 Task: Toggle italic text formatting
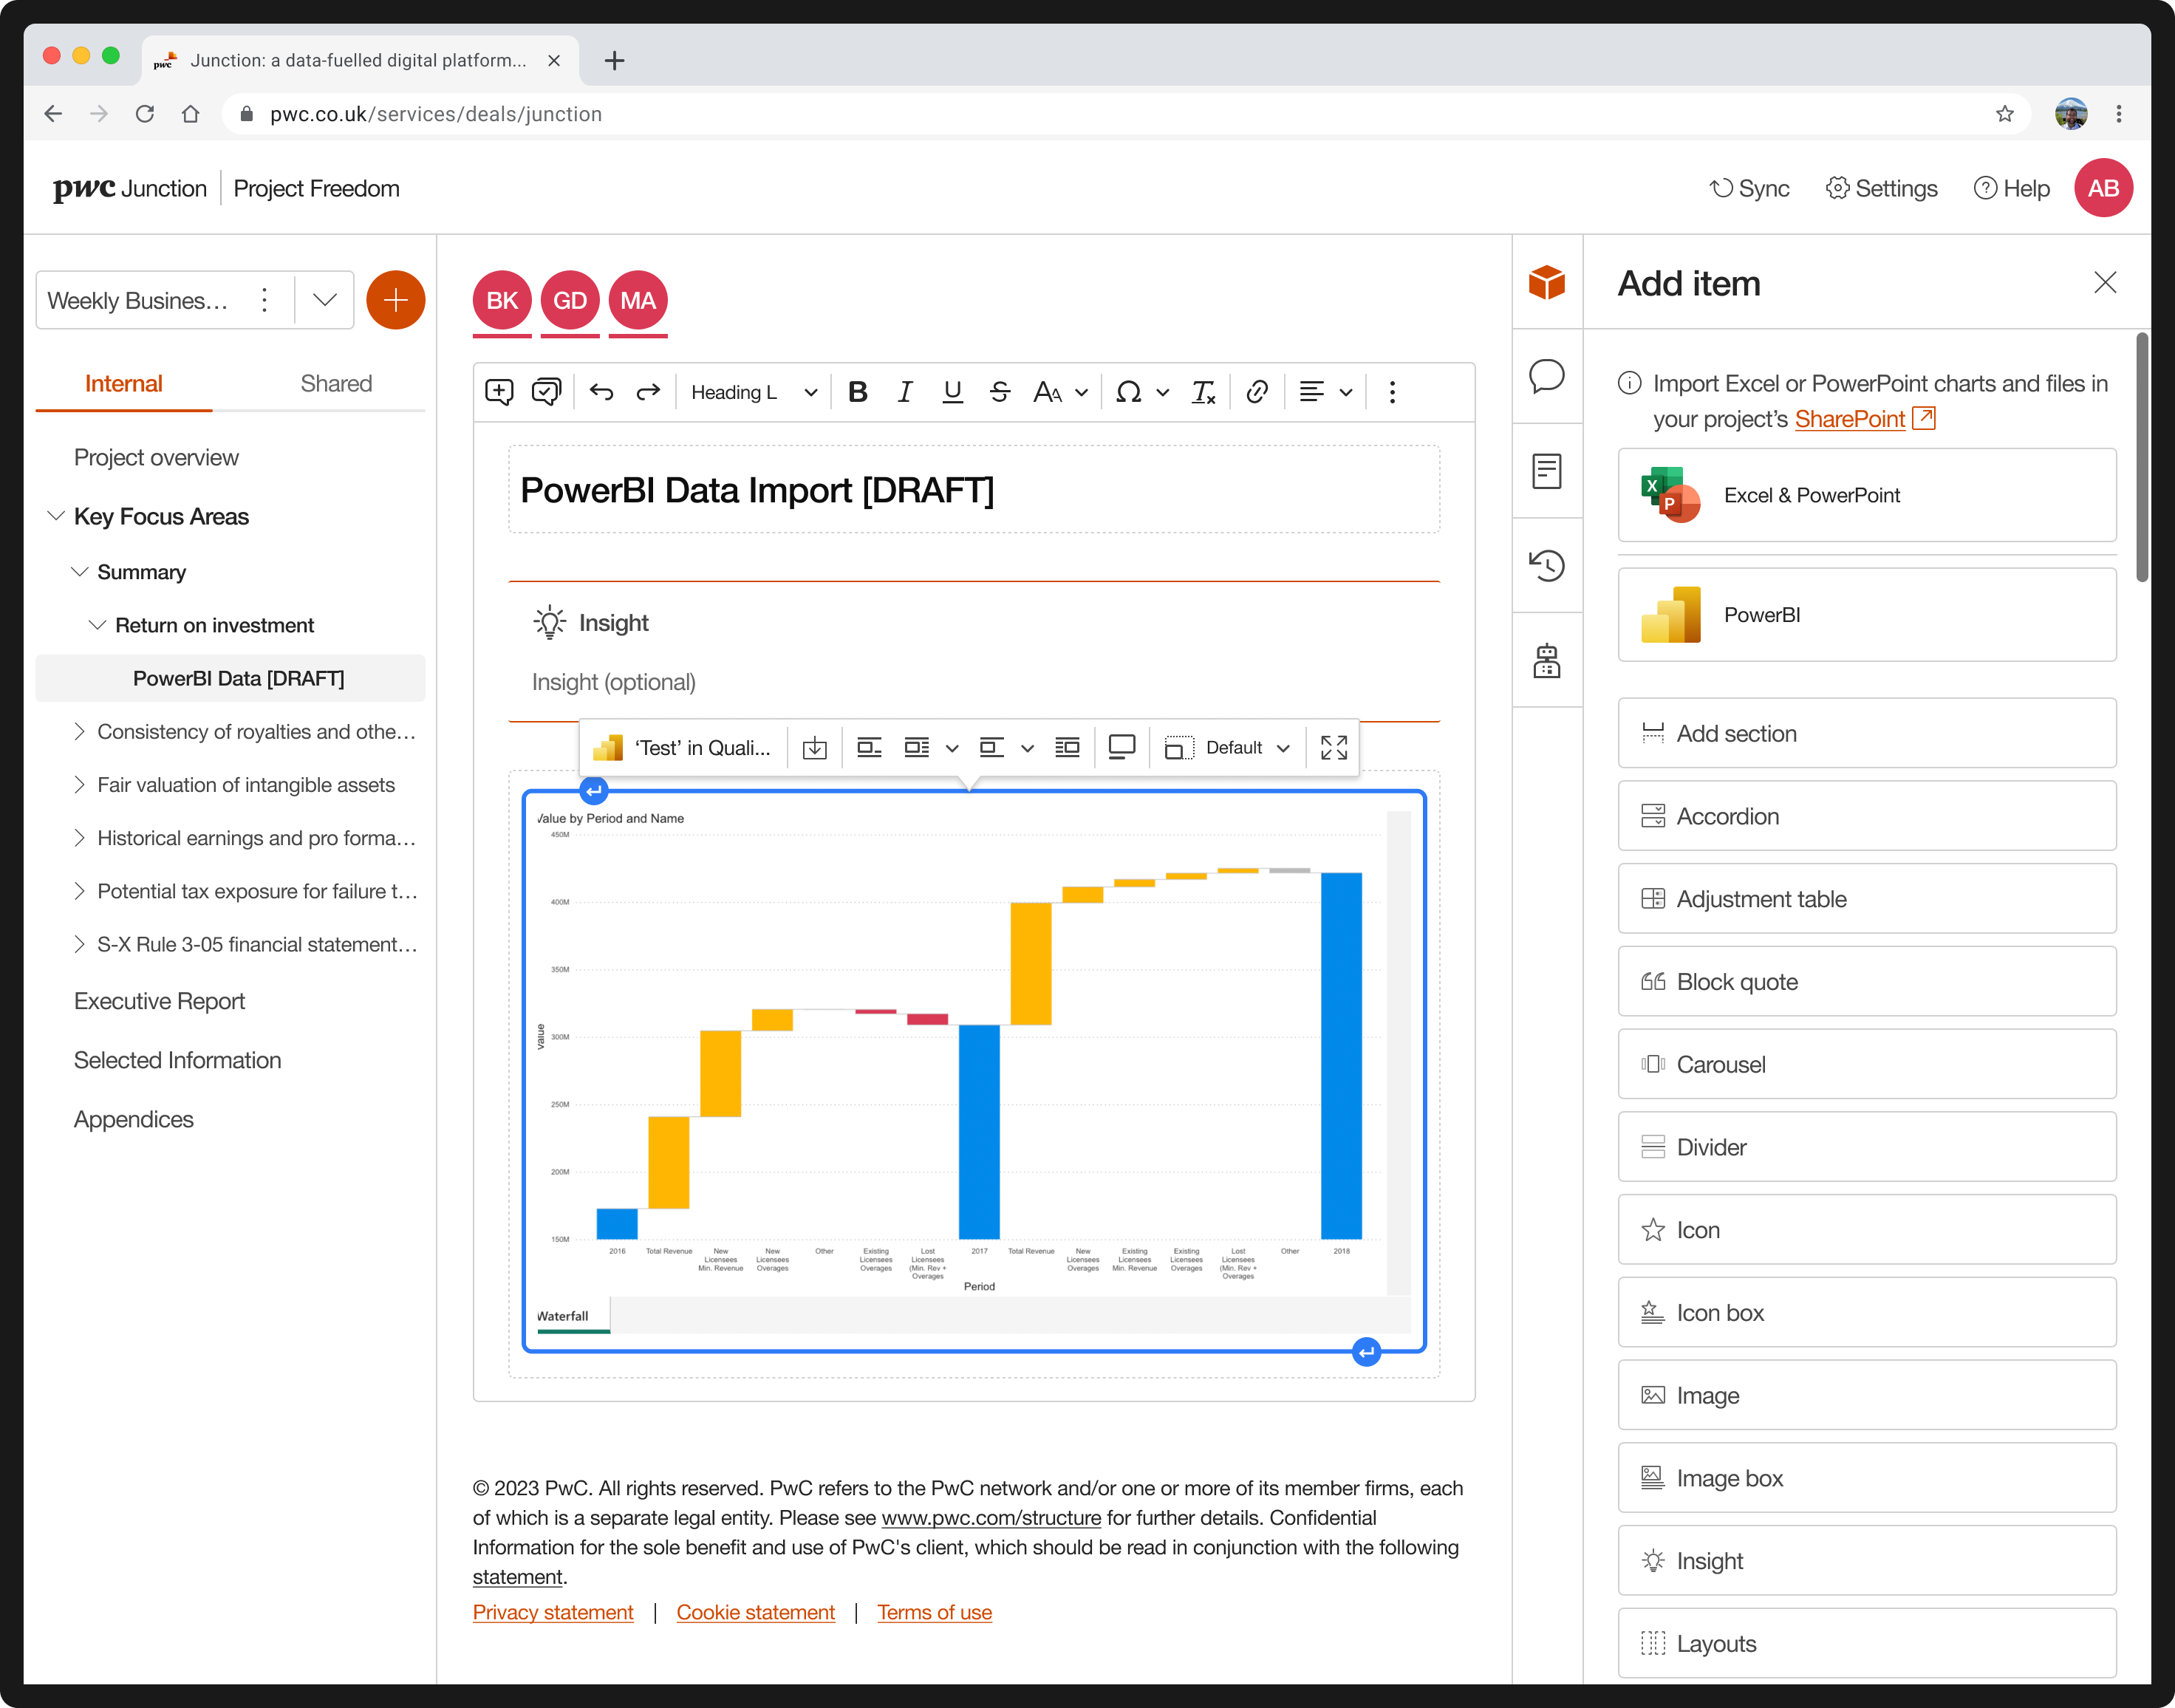[x=905, y=392]
